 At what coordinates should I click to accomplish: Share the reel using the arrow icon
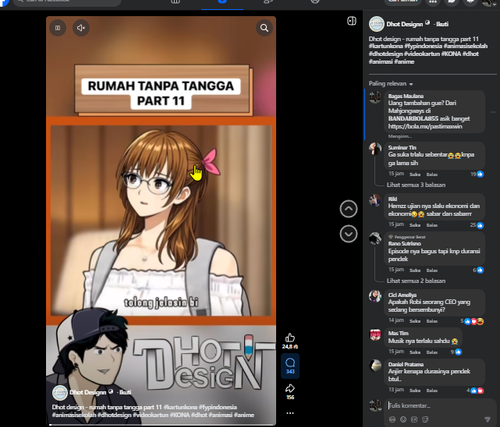290,388
